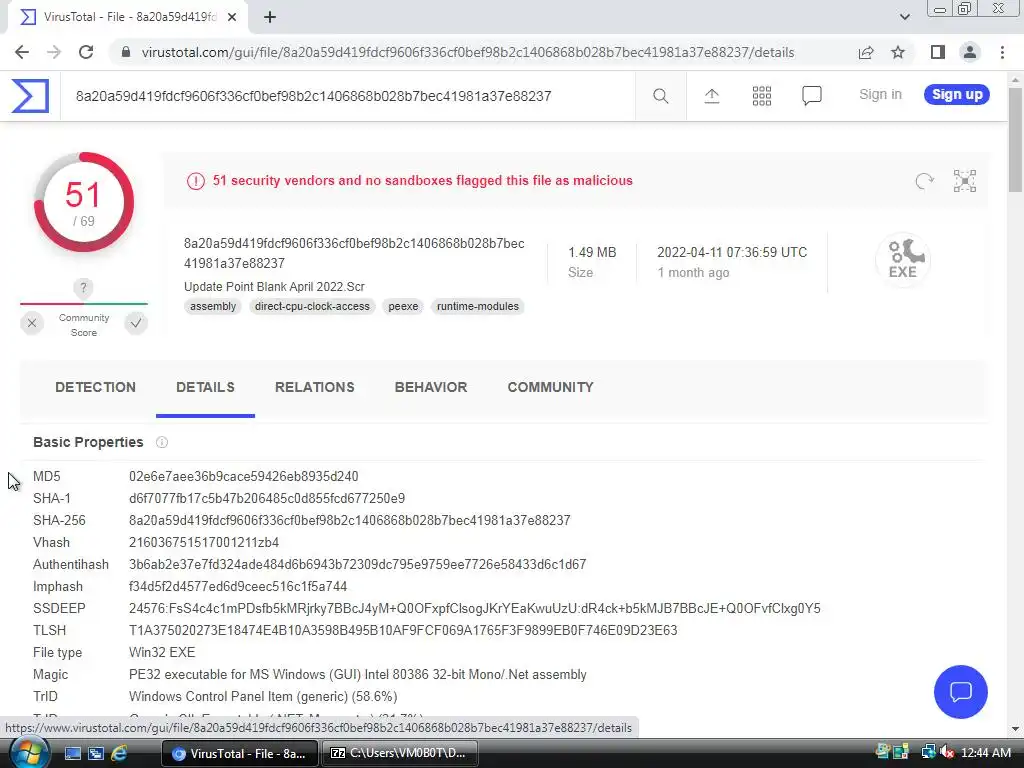Image resolution: width=1024 pixels, height=768 pixels.
Task: Open the RELATIONS tab
Action: (315, 387)
